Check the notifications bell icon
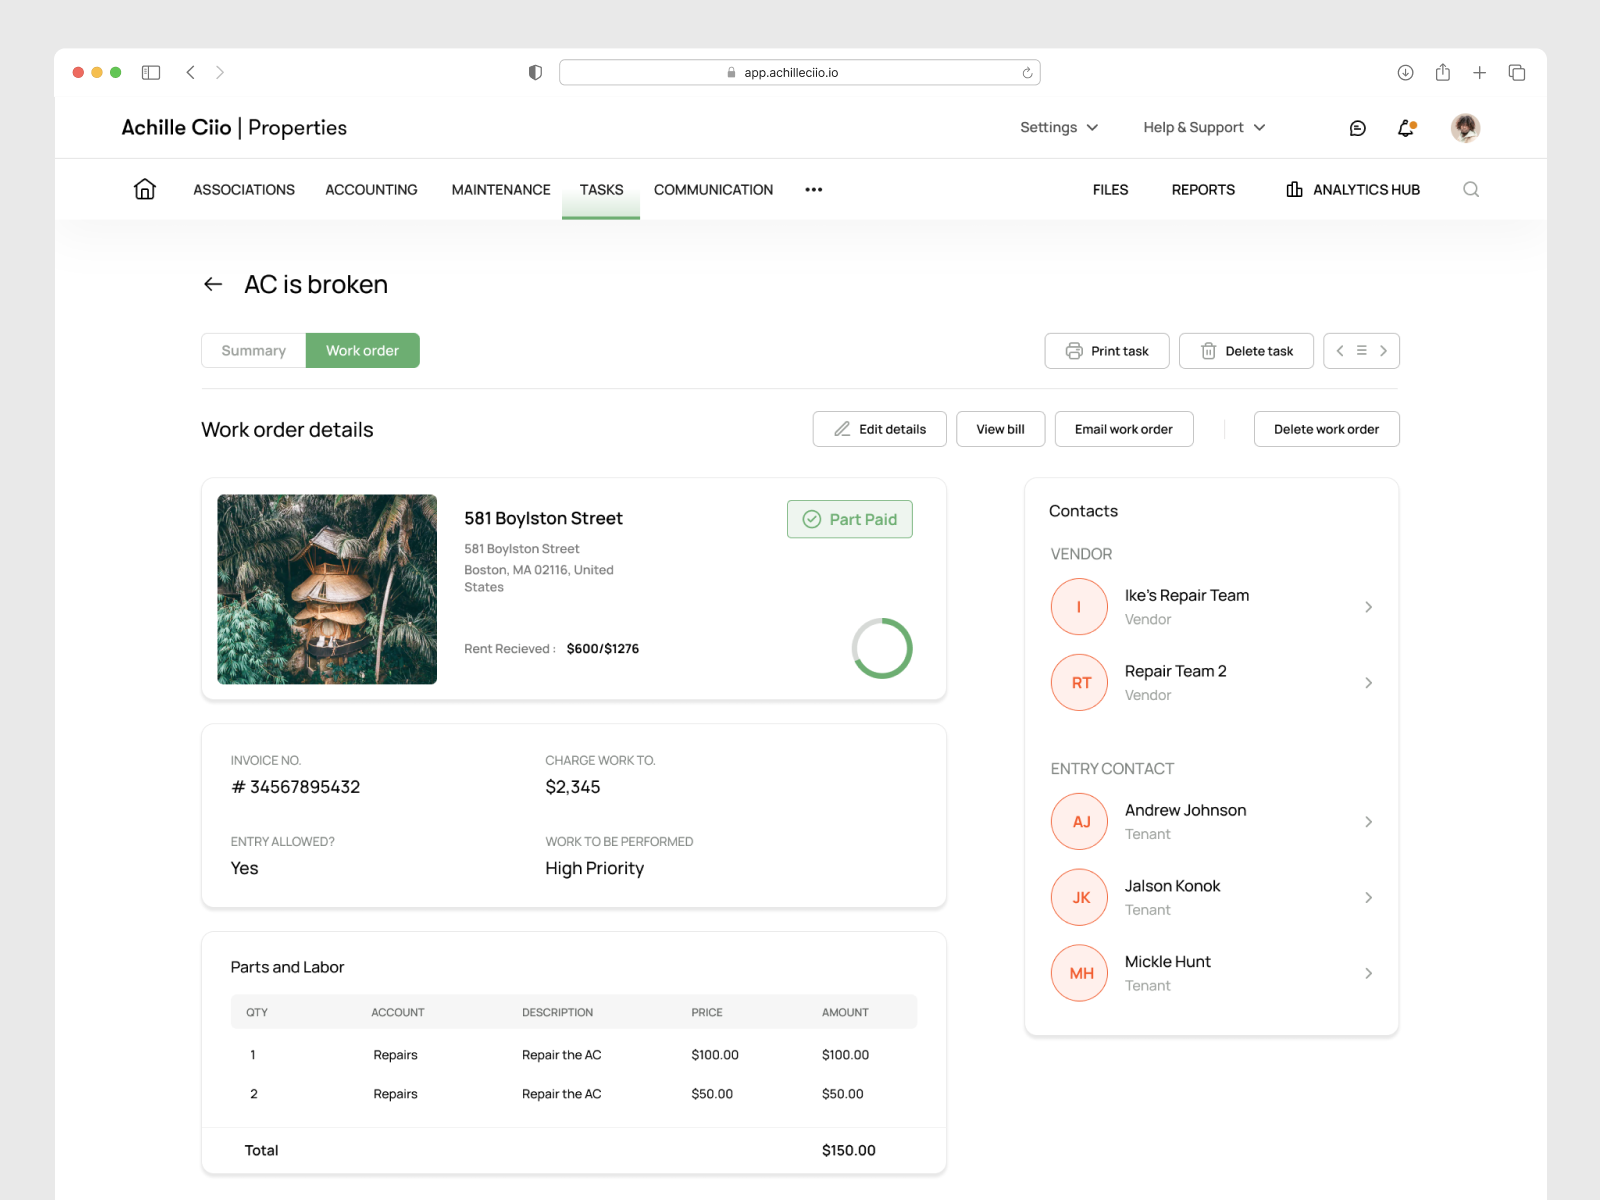This screenshot has width=1600, height=1200. tap(1405, 127)
